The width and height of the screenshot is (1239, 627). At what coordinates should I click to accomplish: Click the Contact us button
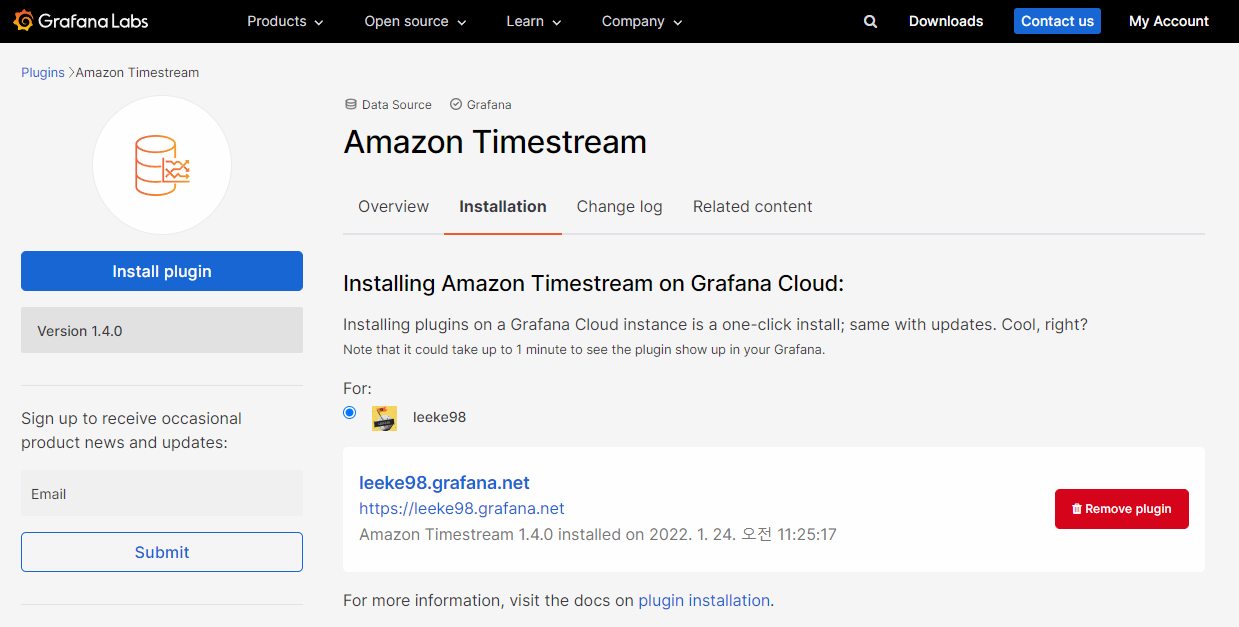coord(1057,20)
